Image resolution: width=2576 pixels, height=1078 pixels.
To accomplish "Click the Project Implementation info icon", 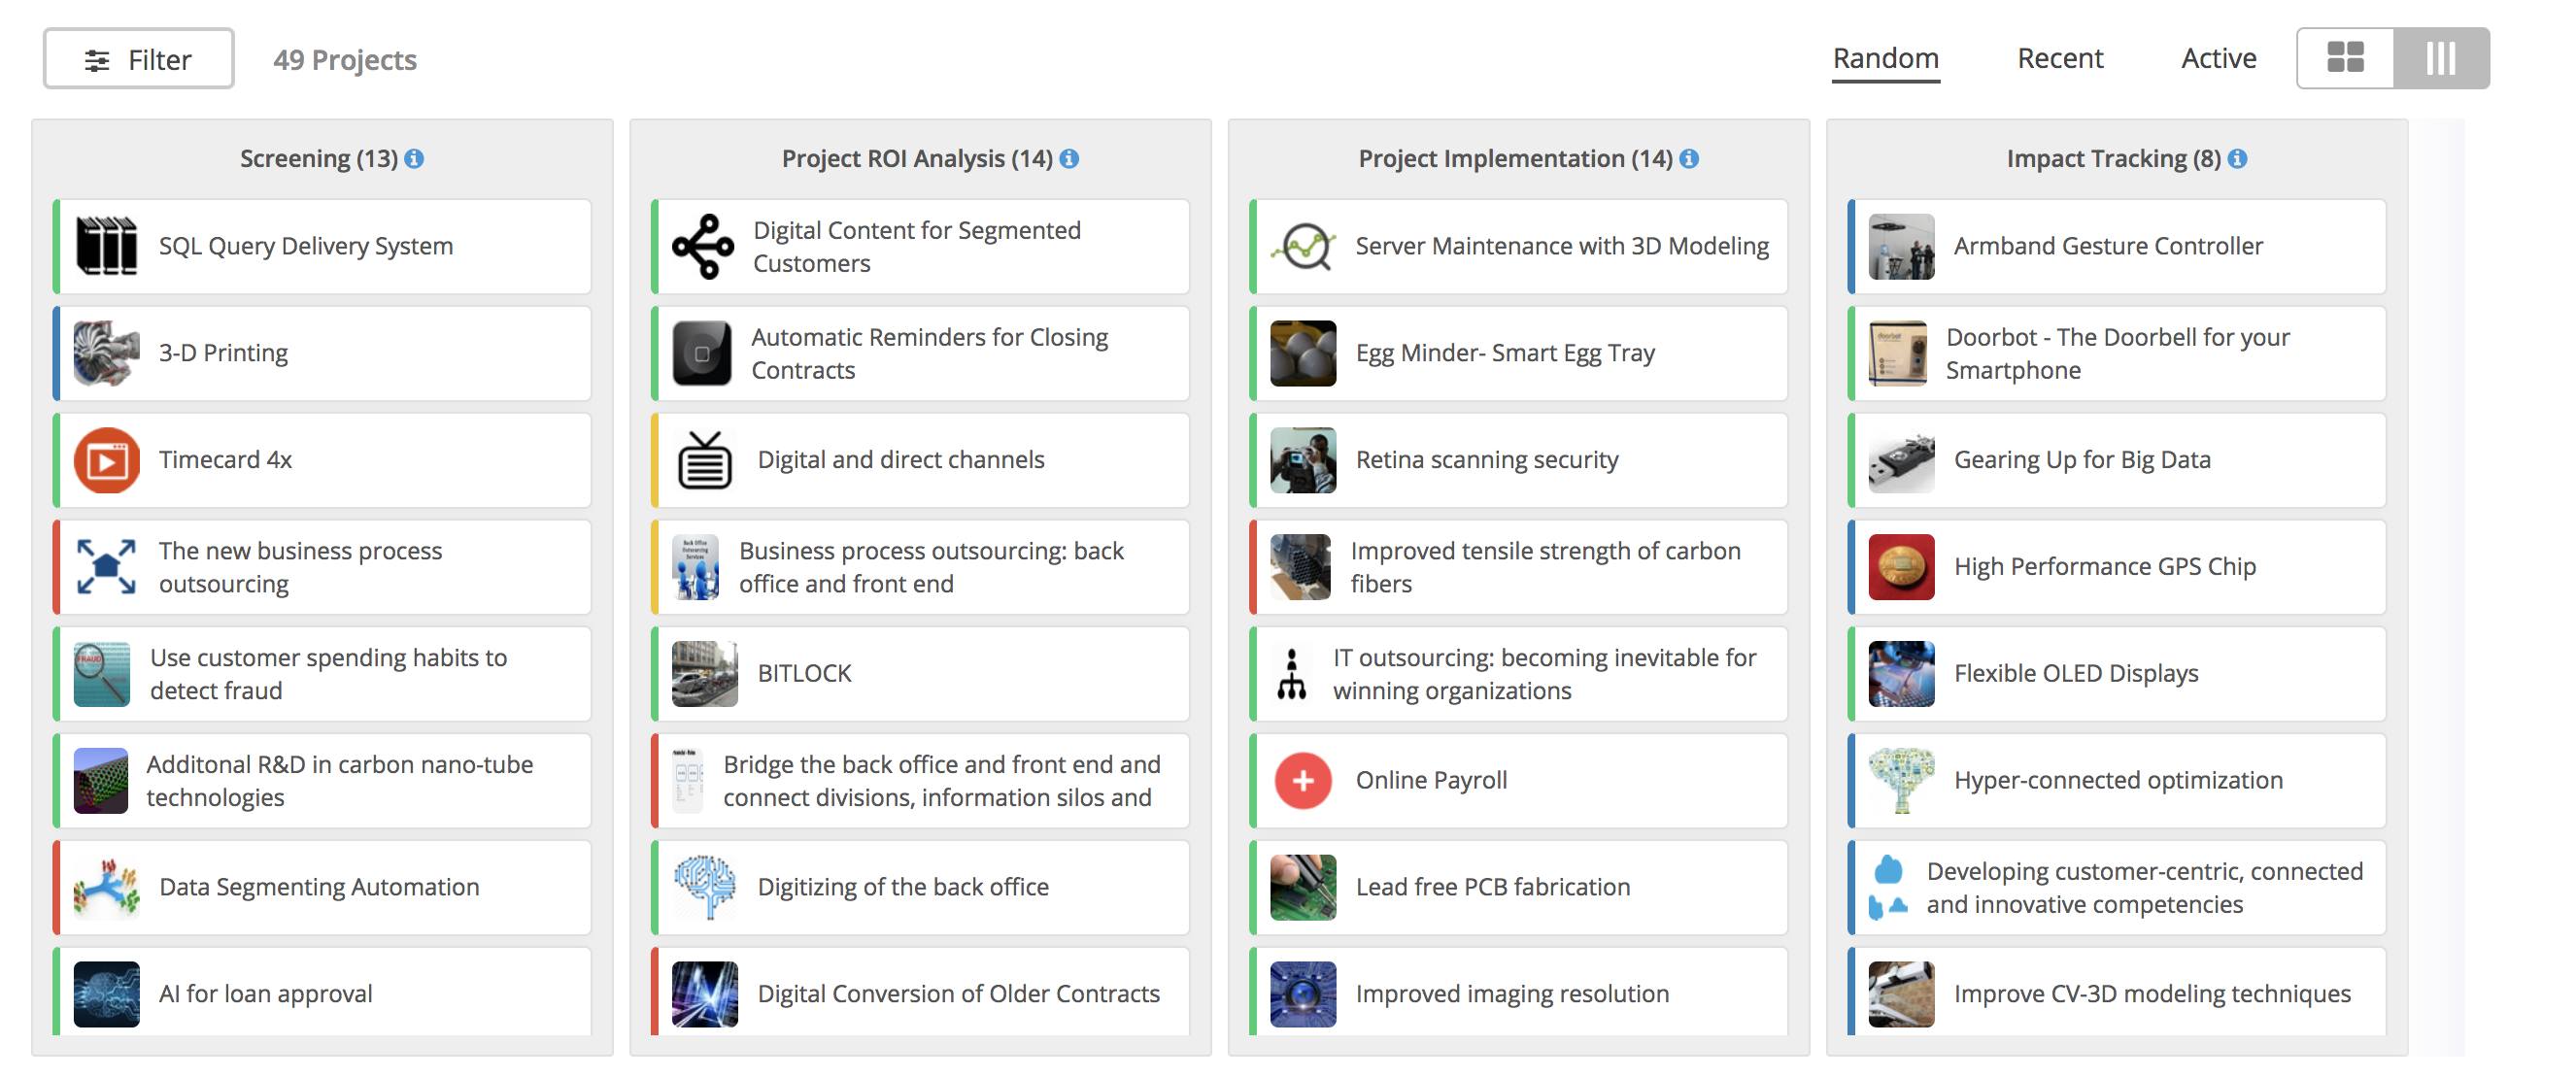I will point(1689,159).
